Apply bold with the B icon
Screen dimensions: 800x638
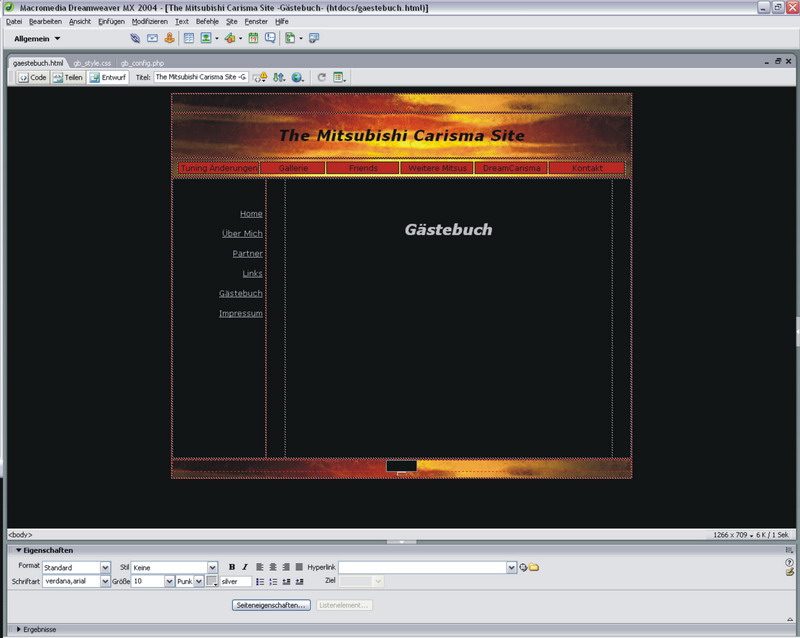point(232,567)
